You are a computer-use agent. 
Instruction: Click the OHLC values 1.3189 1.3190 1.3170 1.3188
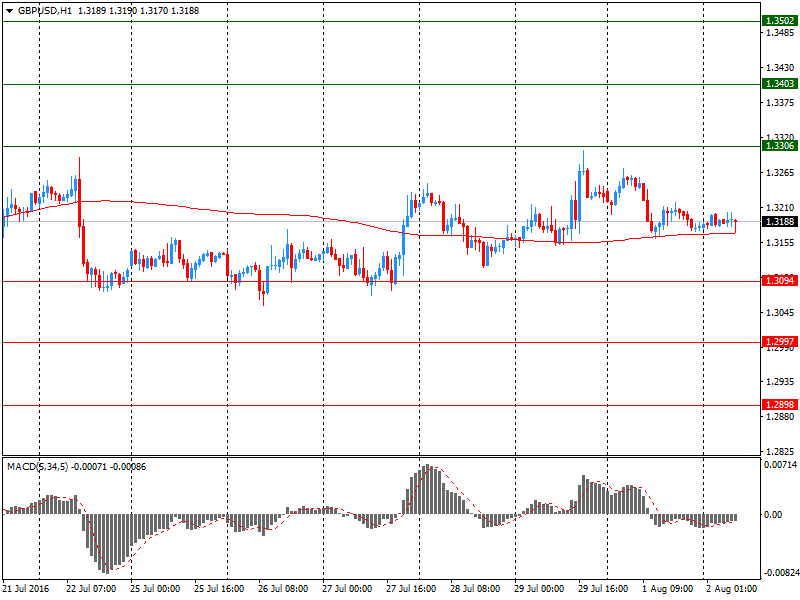(138, 11)
